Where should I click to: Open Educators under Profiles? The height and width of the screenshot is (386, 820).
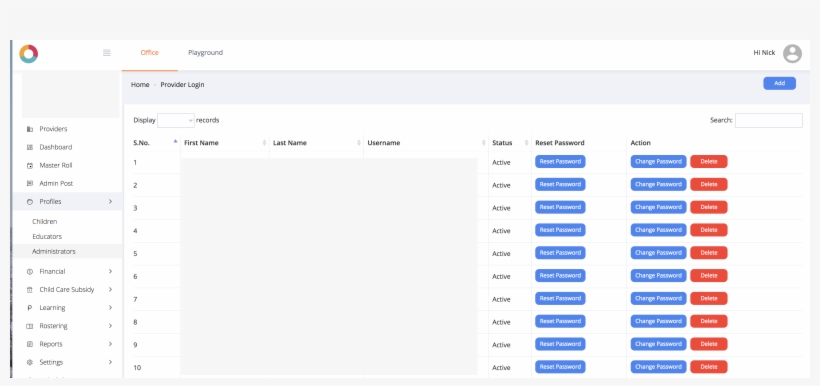[x=47, y=236]
